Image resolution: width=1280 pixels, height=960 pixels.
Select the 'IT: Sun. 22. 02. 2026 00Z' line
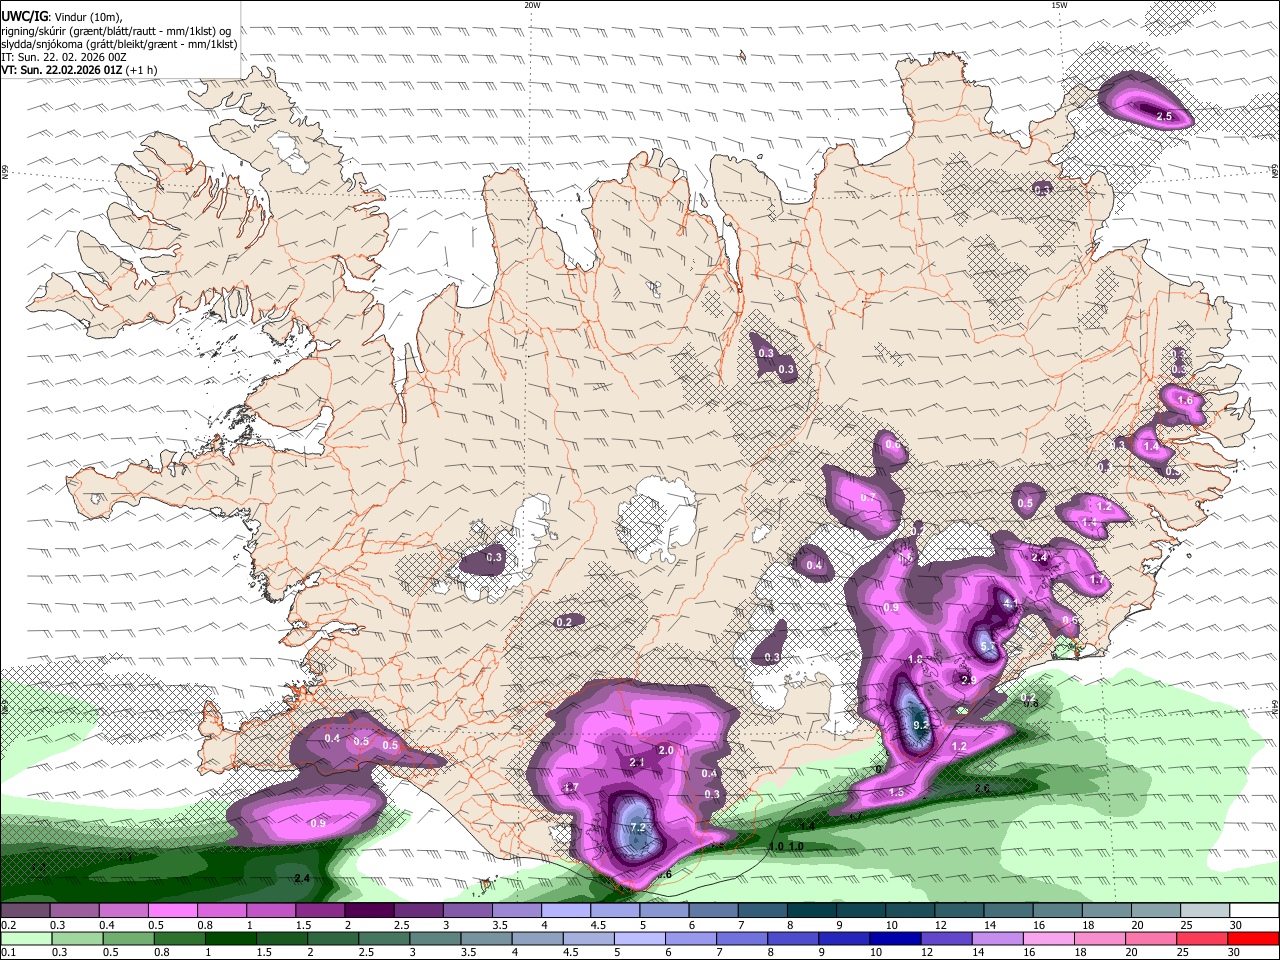click(64, 57)
